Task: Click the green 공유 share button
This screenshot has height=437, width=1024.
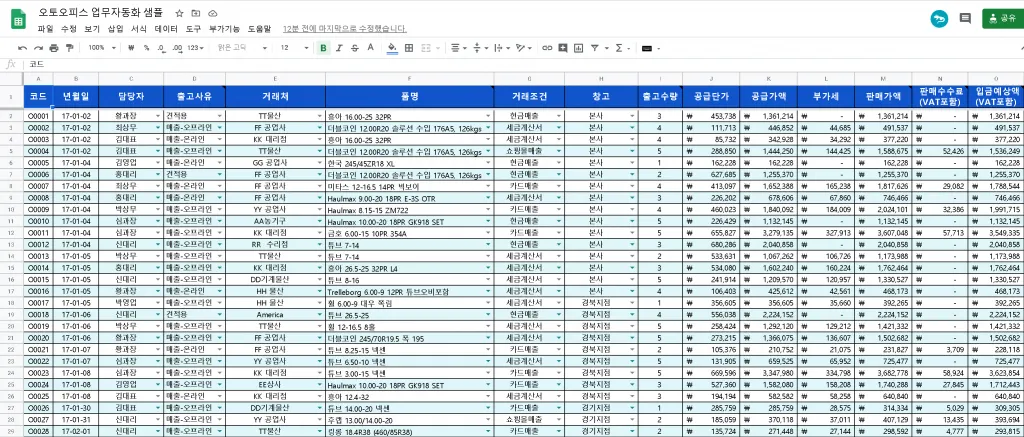Action: [x=1002, y=18]
